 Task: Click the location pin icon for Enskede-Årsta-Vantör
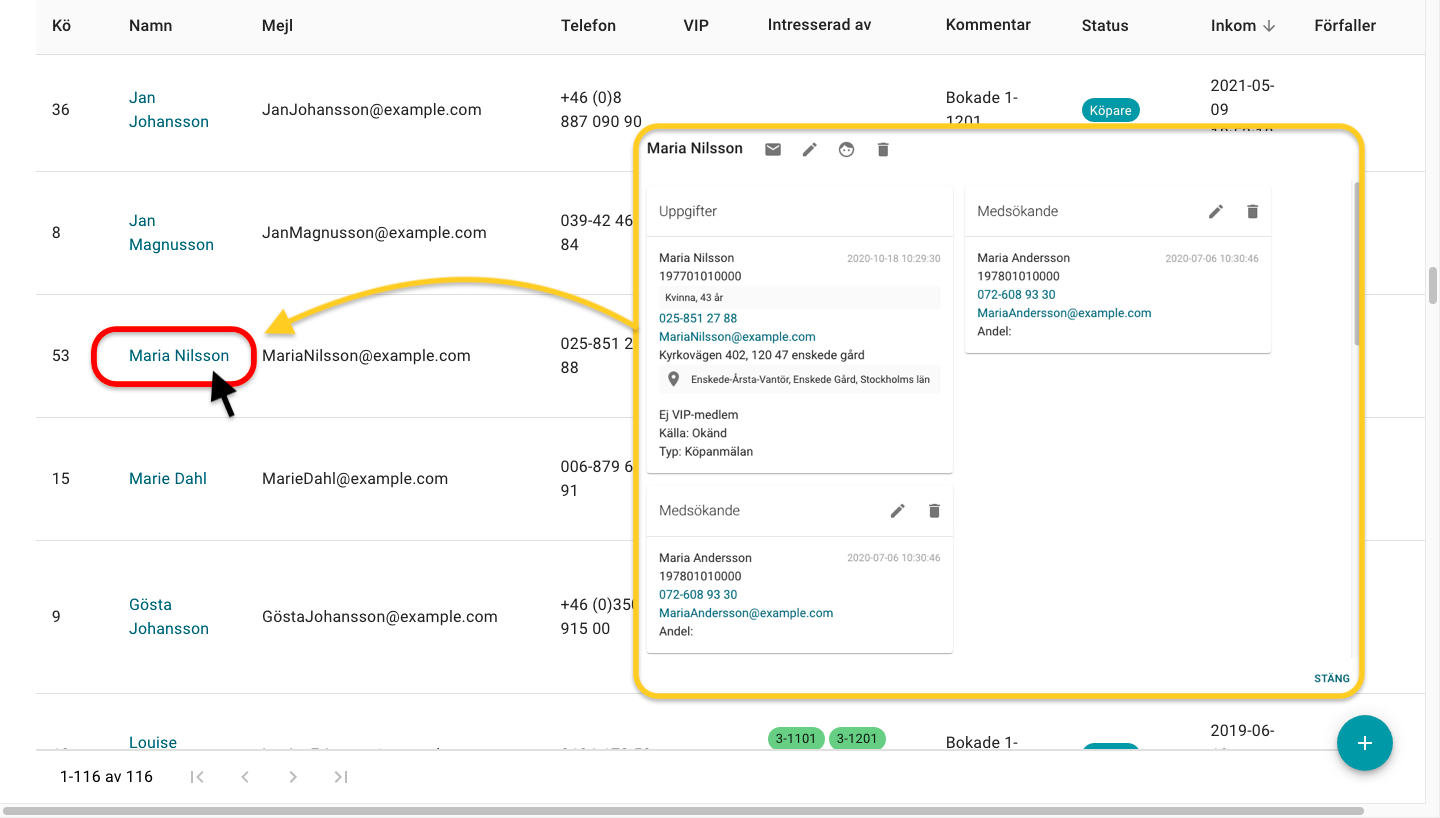coord(674,380)
